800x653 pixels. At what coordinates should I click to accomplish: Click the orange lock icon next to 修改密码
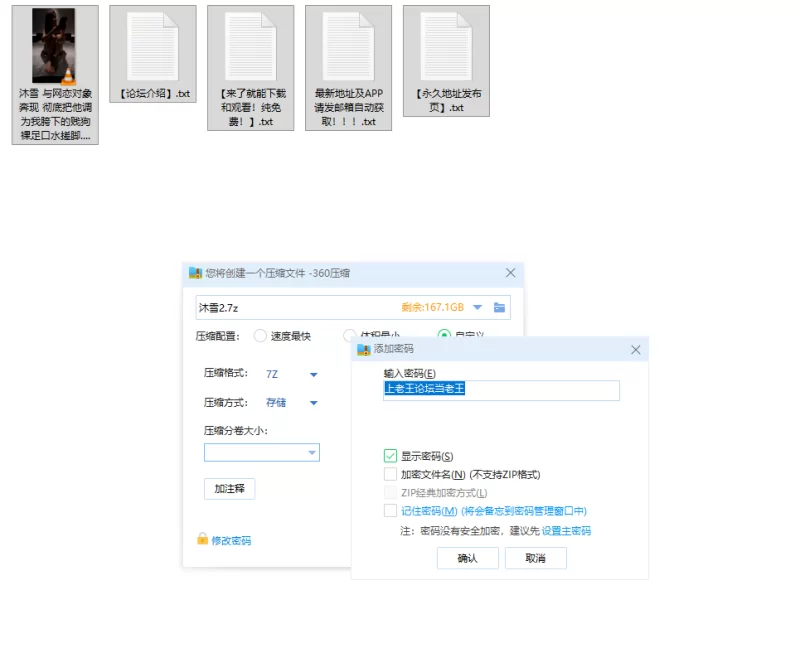(x=202, y=540)
